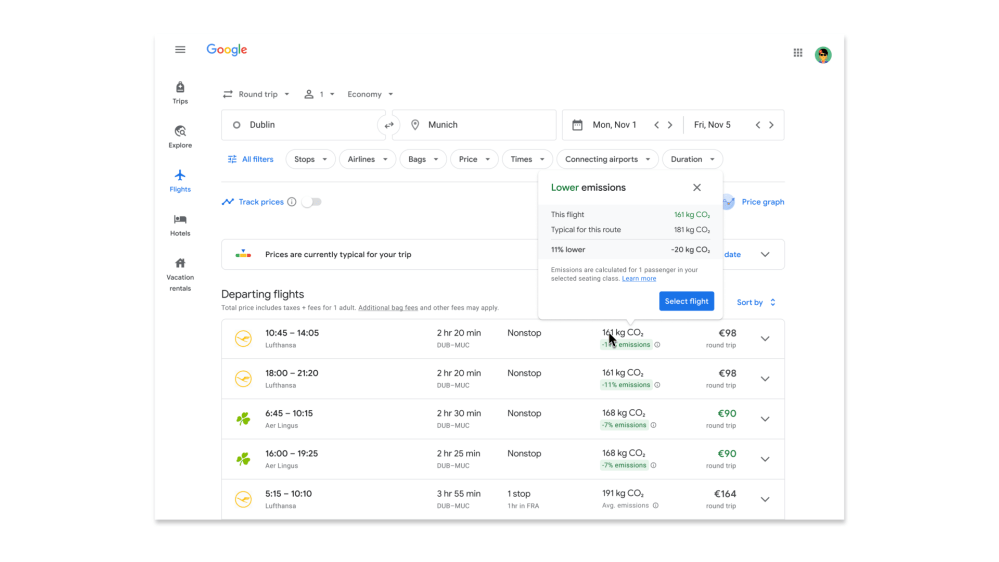This screenshot has height=562, width=999.
Task: Open the Trips section
Action: [180, 93]
